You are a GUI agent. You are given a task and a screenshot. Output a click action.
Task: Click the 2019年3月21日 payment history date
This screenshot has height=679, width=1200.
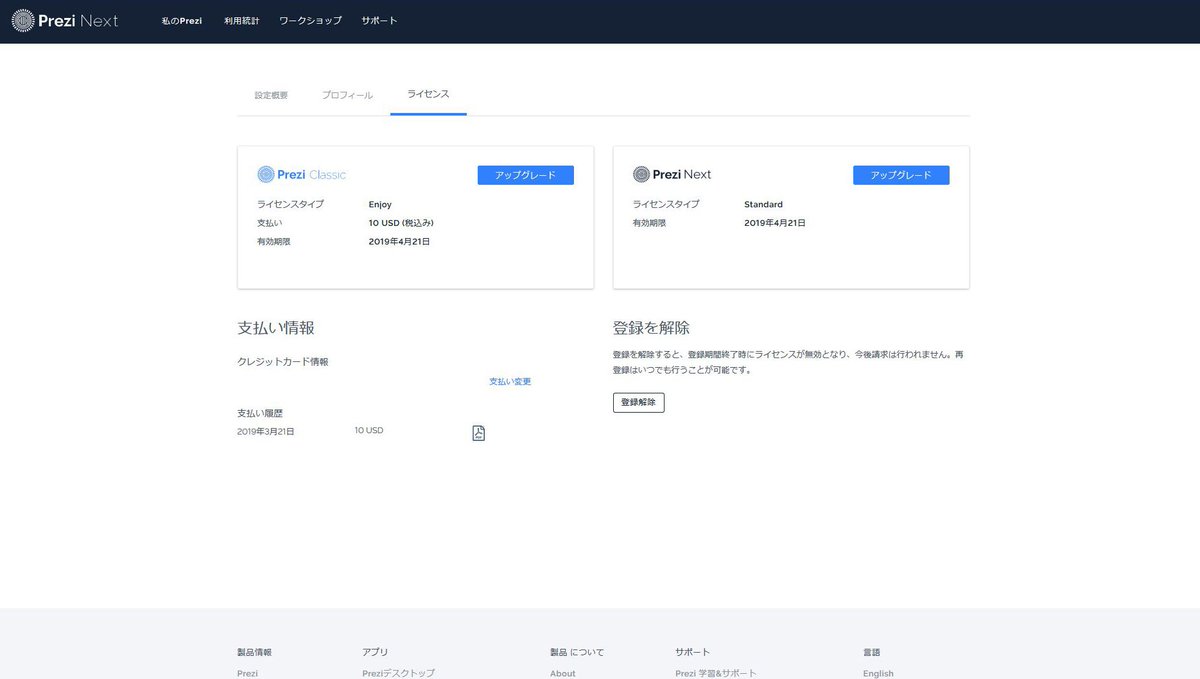coord(266,431)
